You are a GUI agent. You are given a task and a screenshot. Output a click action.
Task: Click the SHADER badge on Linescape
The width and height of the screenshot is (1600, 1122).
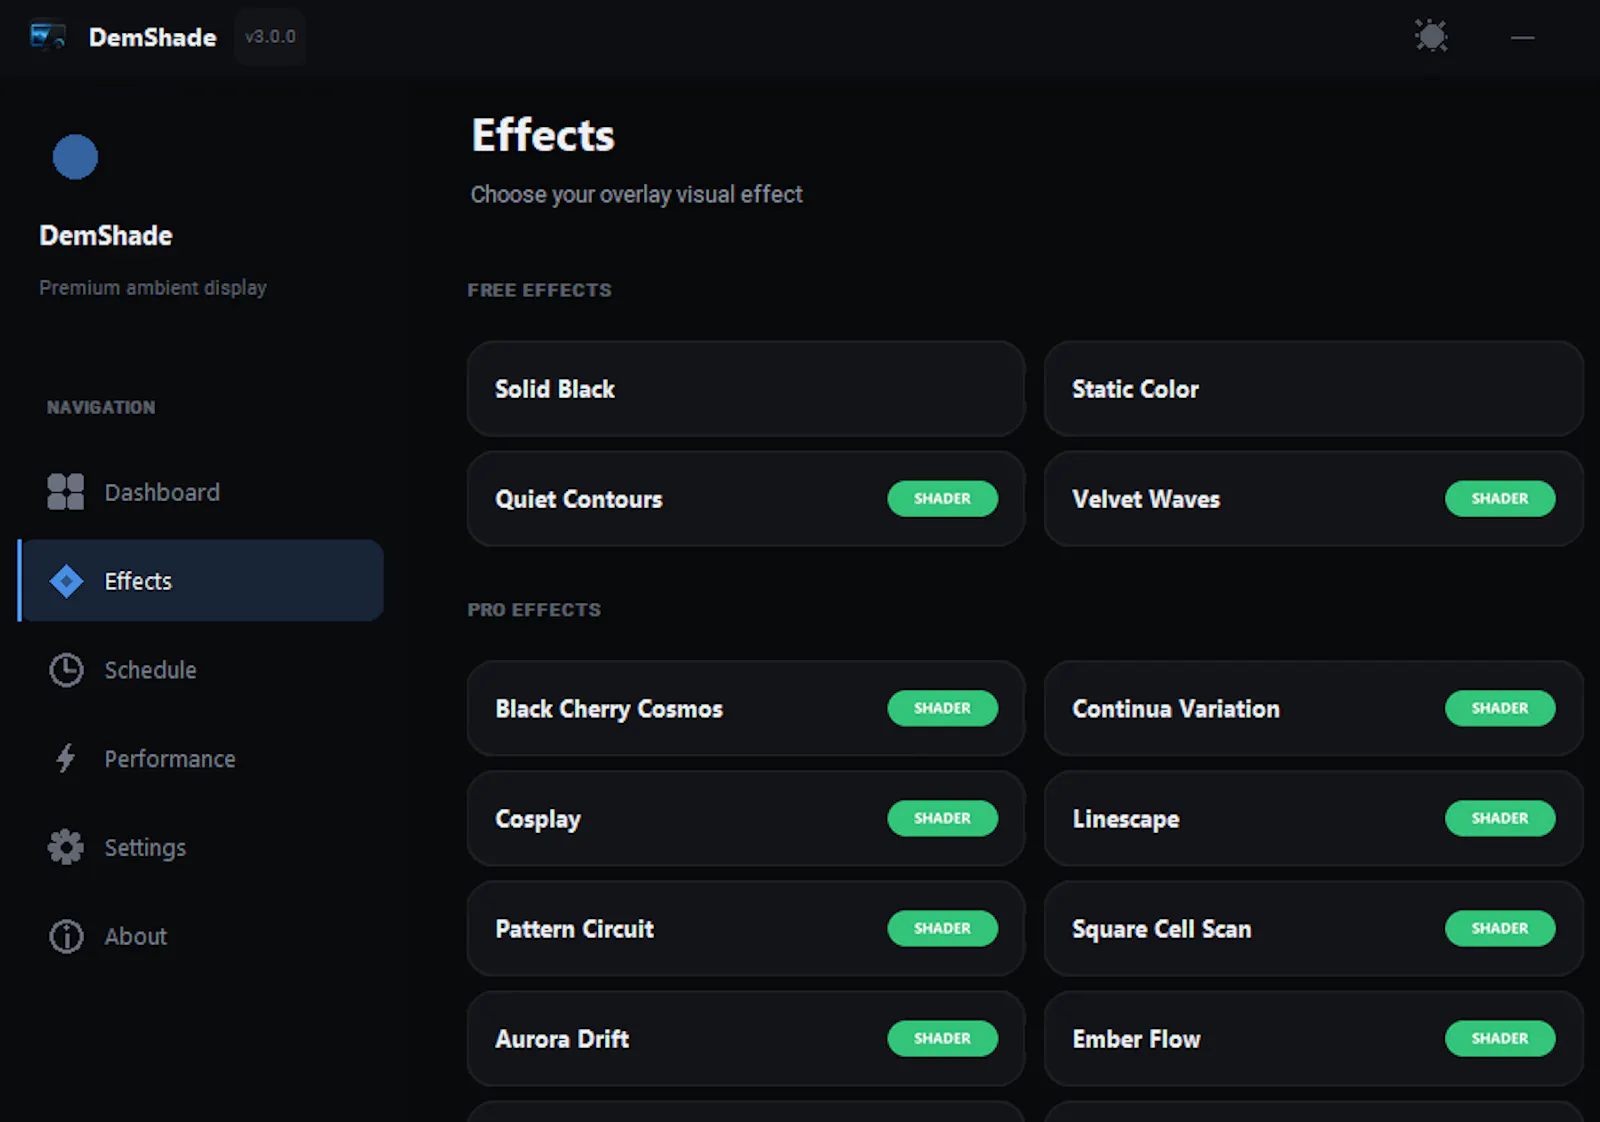click(x=1499, y=818)
